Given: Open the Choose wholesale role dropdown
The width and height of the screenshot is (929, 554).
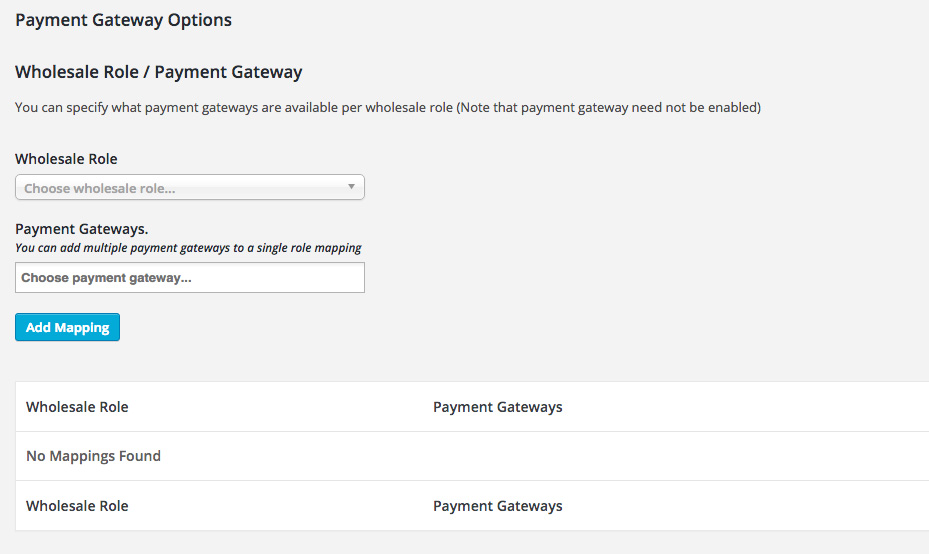Looking at the screenshot, I should (x=180, y=188).
